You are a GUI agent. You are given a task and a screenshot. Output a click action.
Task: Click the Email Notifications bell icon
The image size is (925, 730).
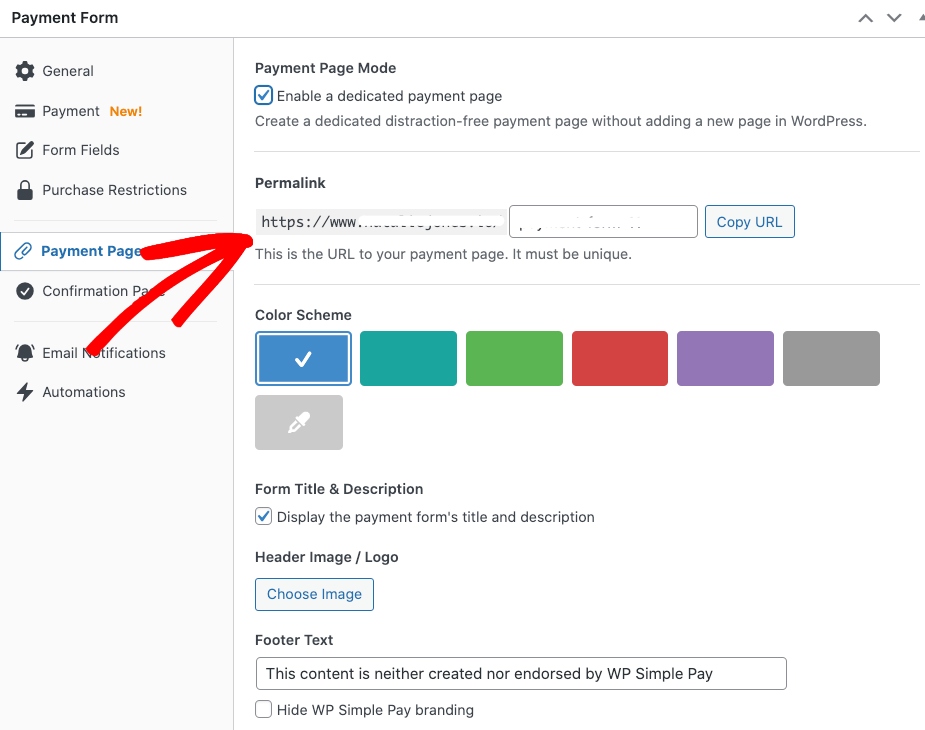point(25,353)
